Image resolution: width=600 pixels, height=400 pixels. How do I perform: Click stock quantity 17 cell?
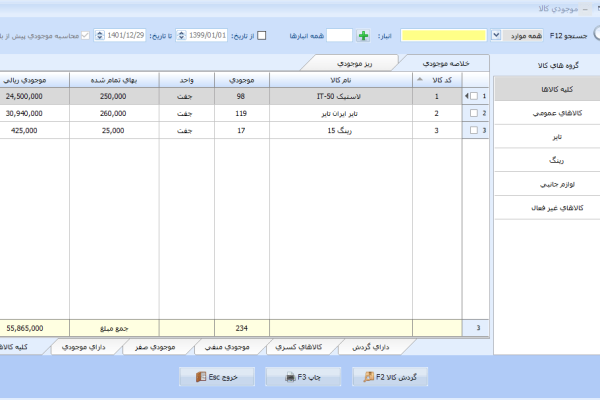[242, 131]
